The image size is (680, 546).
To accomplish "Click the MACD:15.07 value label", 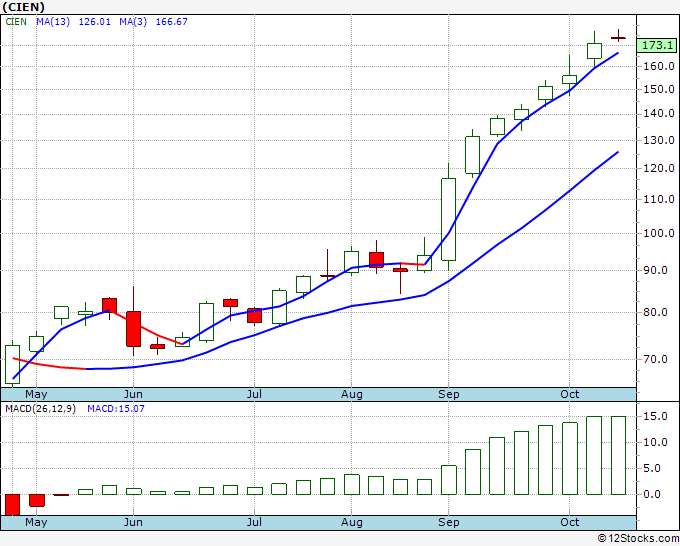I will 116,409.
